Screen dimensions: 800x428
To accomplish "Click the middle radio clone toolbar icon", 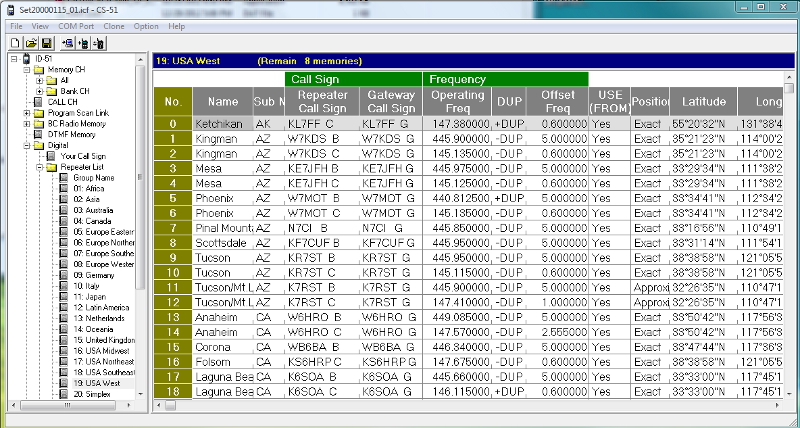I will (83, 43).
